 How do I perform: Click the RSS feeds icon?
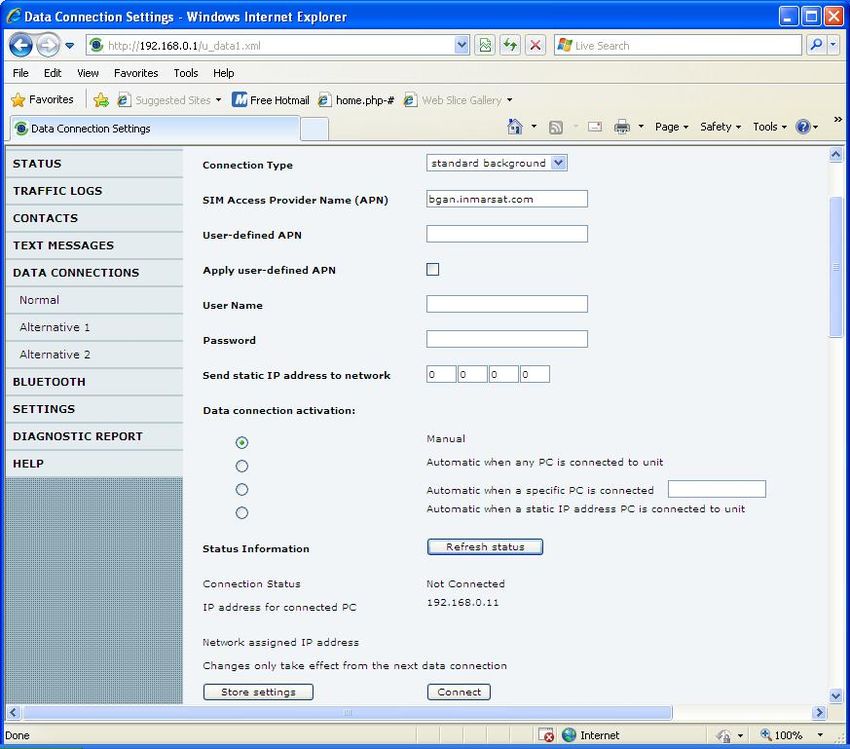pyautogui.click(x=556, y=127)
